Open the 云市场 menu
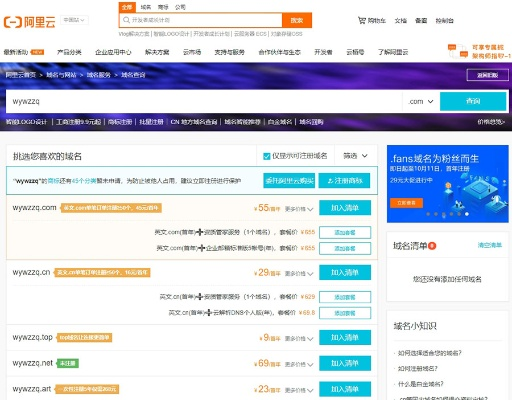The image size is (512, 400). click(x=192, y=52)
